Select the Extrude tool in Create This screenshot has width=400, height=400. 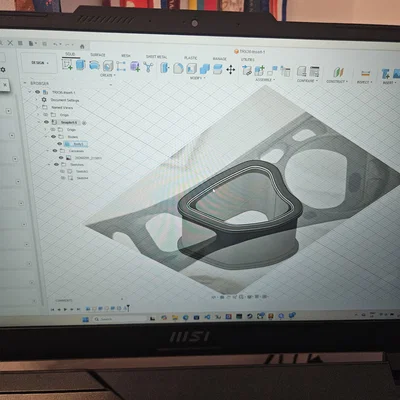(x=81, y=65)
